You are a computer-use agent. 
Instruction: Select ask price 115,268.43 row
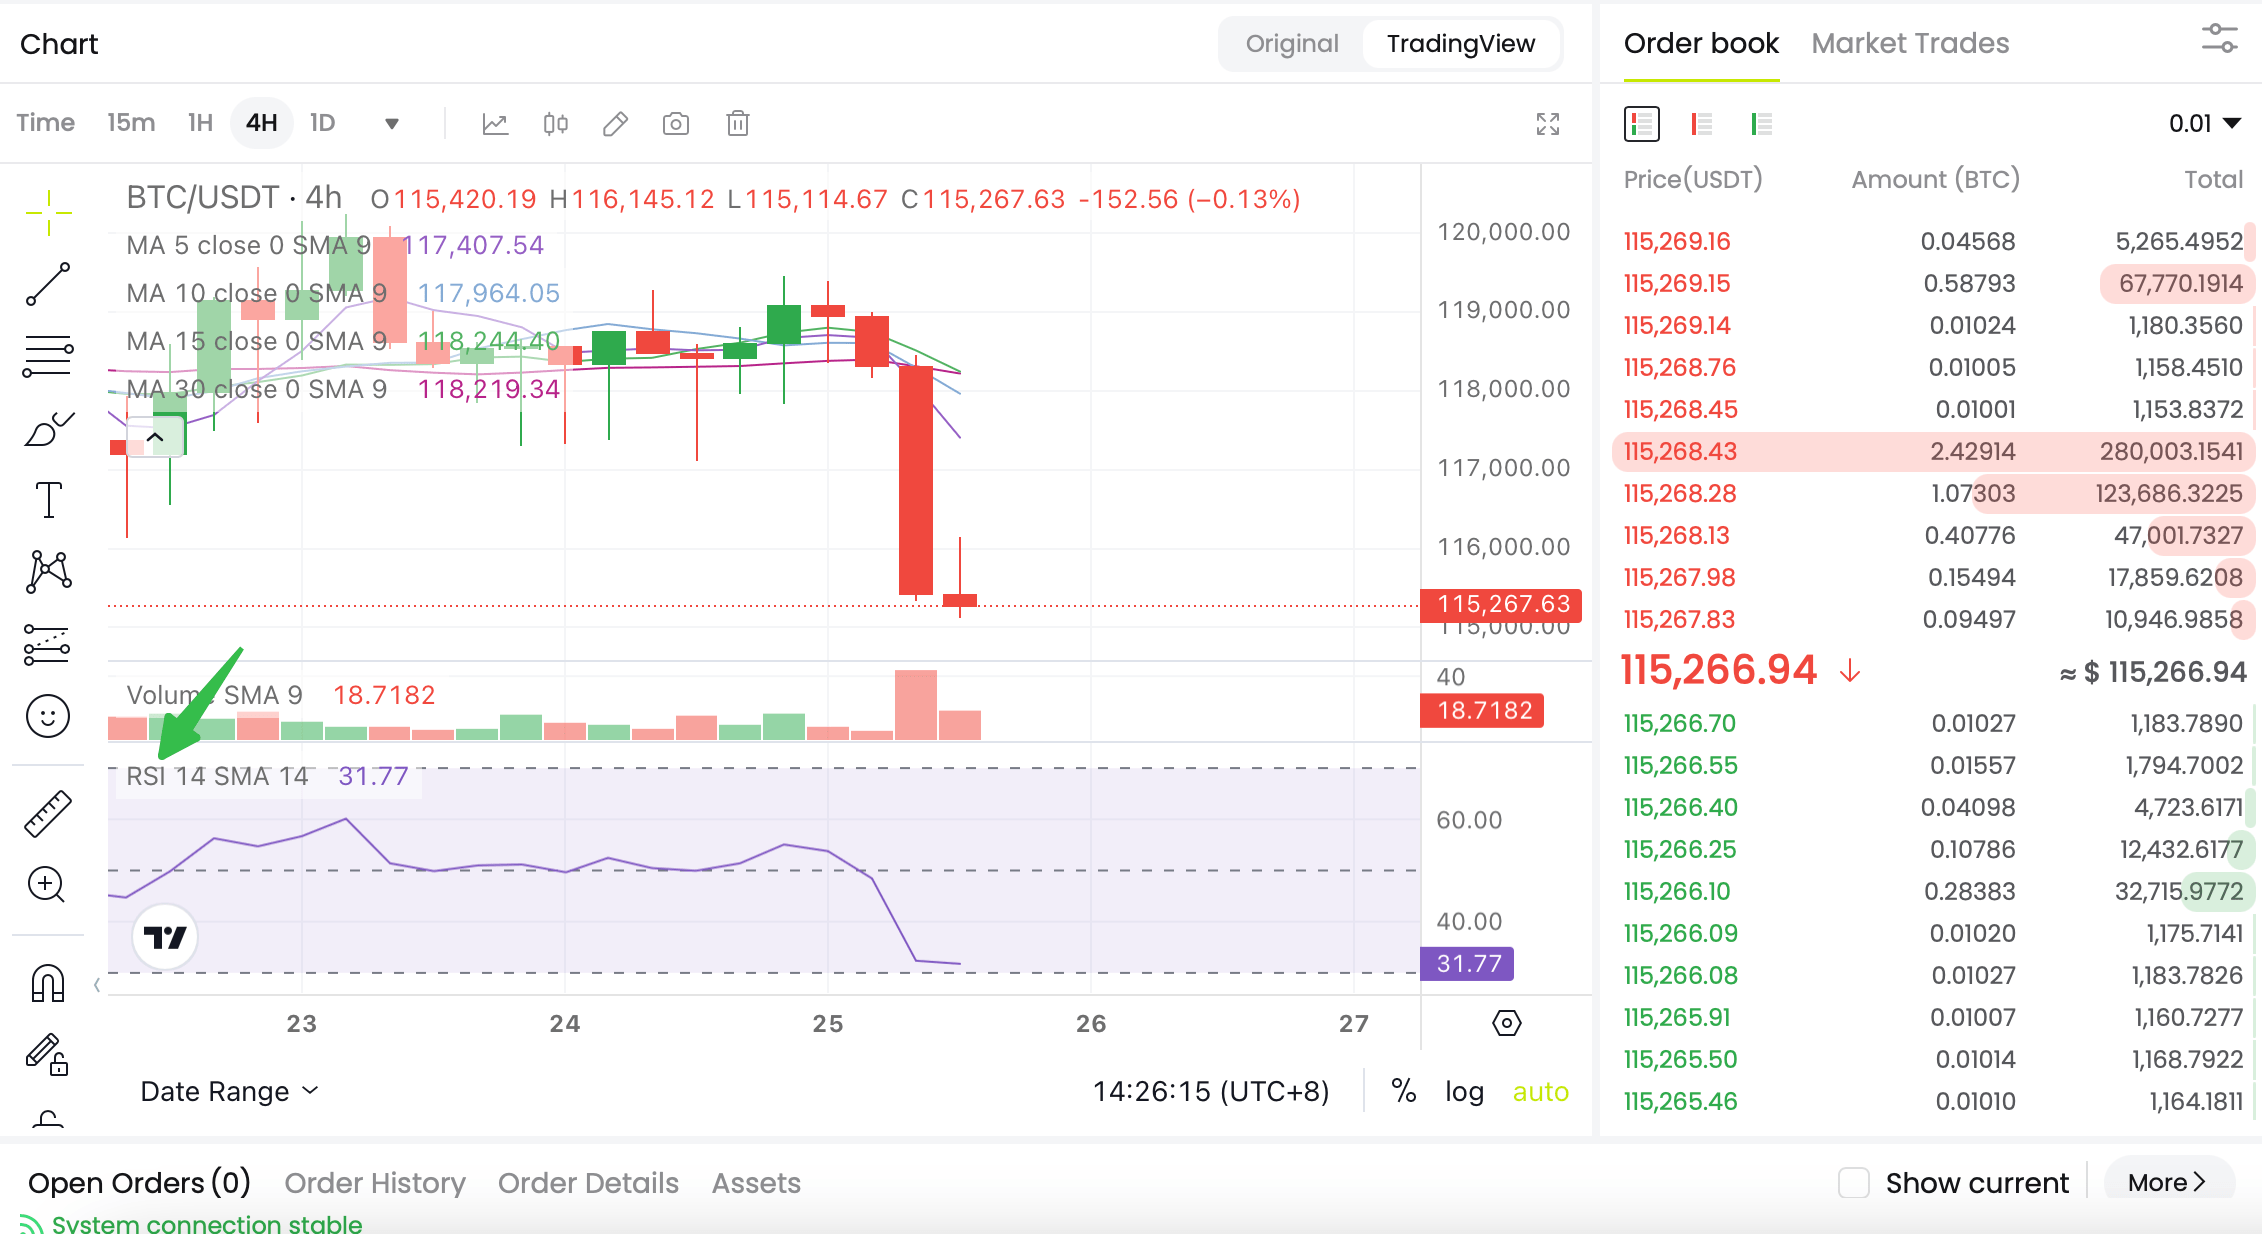pyautogui.click(x=1932, y=451)
